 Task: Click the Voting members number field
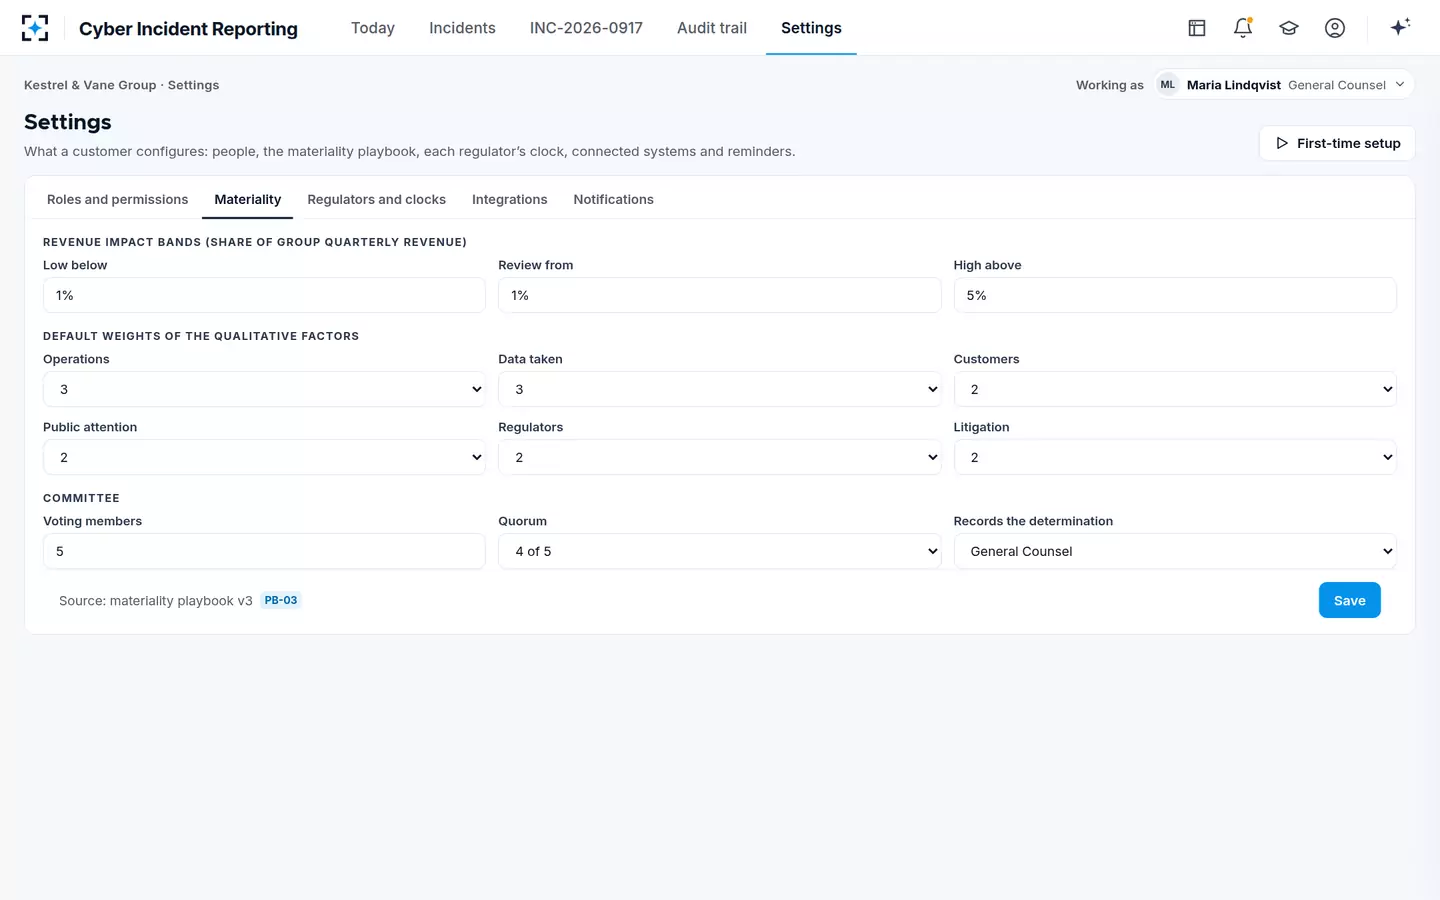pyautogui.click(x=264, y=551)
